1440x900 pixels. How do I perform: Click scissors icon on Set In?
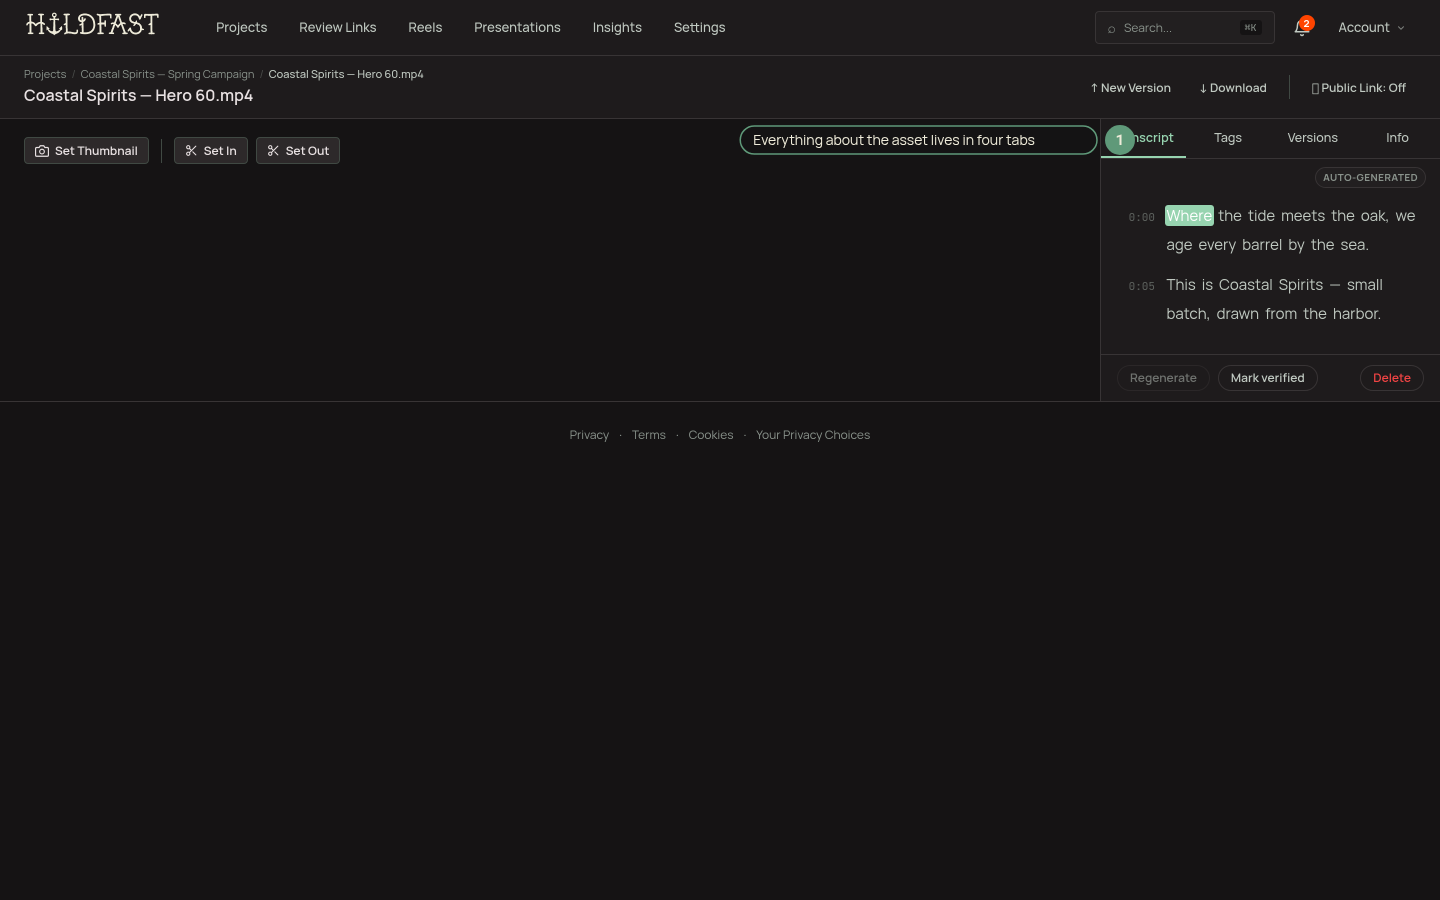coord(191,151)
